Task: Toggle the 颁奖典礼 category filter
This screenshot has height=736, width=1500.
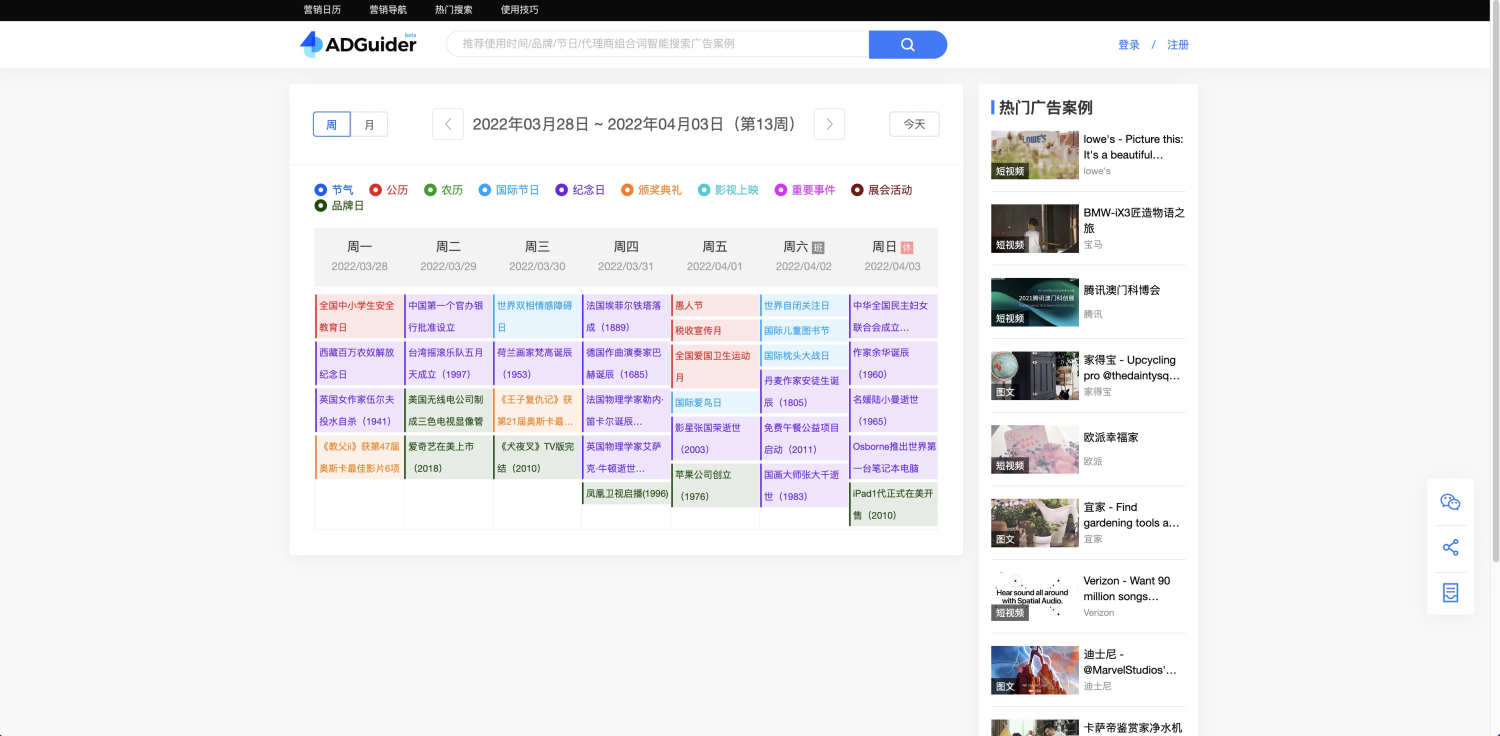Action: point(652,190)
